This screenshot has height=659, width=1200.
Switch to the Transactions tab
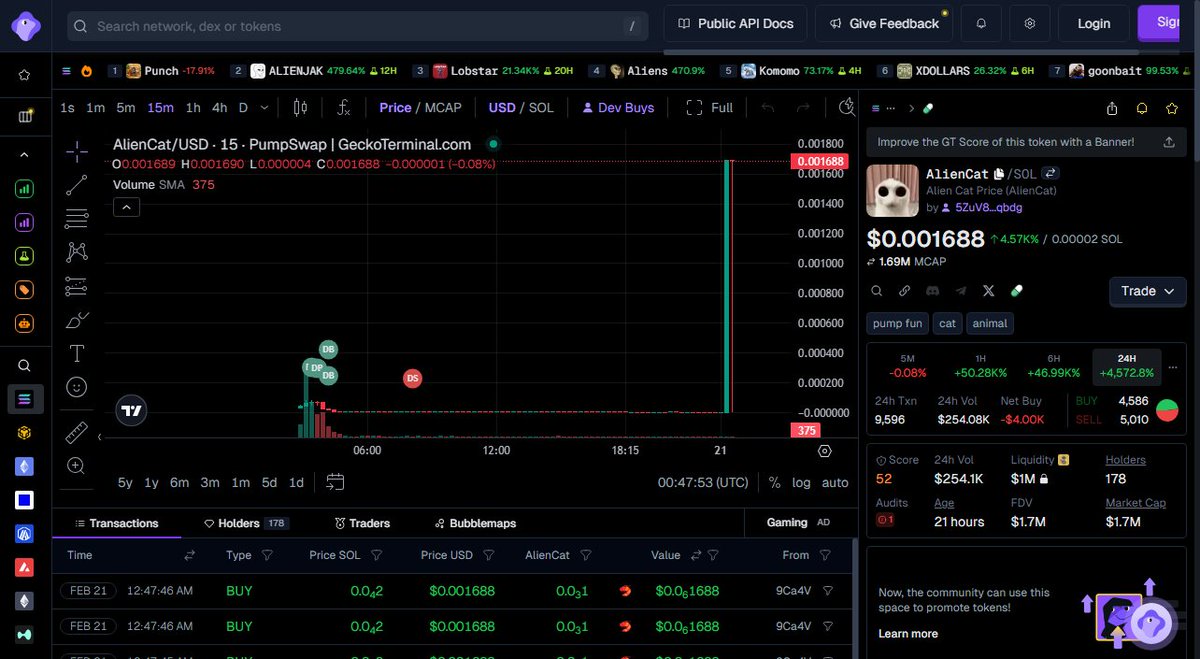(116, 523)
